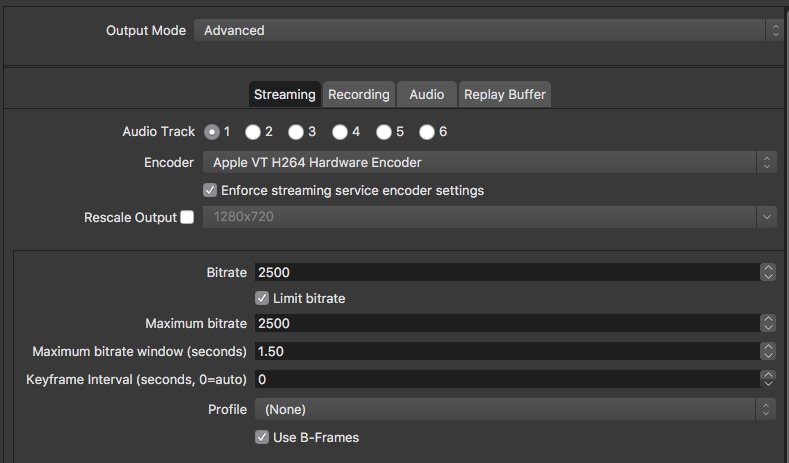
Task: Open the Output Mode dropdown
Action: (x=488, y=31)
